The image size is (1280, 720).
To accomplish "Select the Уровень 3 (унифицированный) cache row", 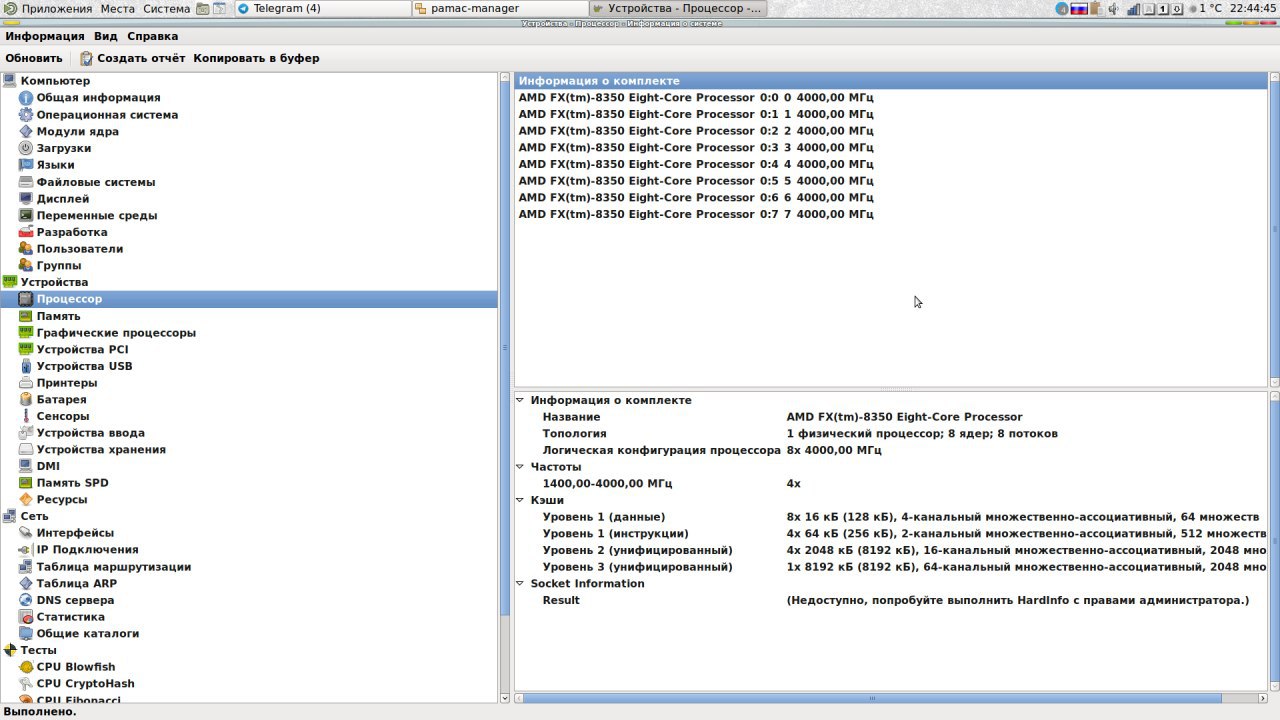I will click(x=890, y=567).
